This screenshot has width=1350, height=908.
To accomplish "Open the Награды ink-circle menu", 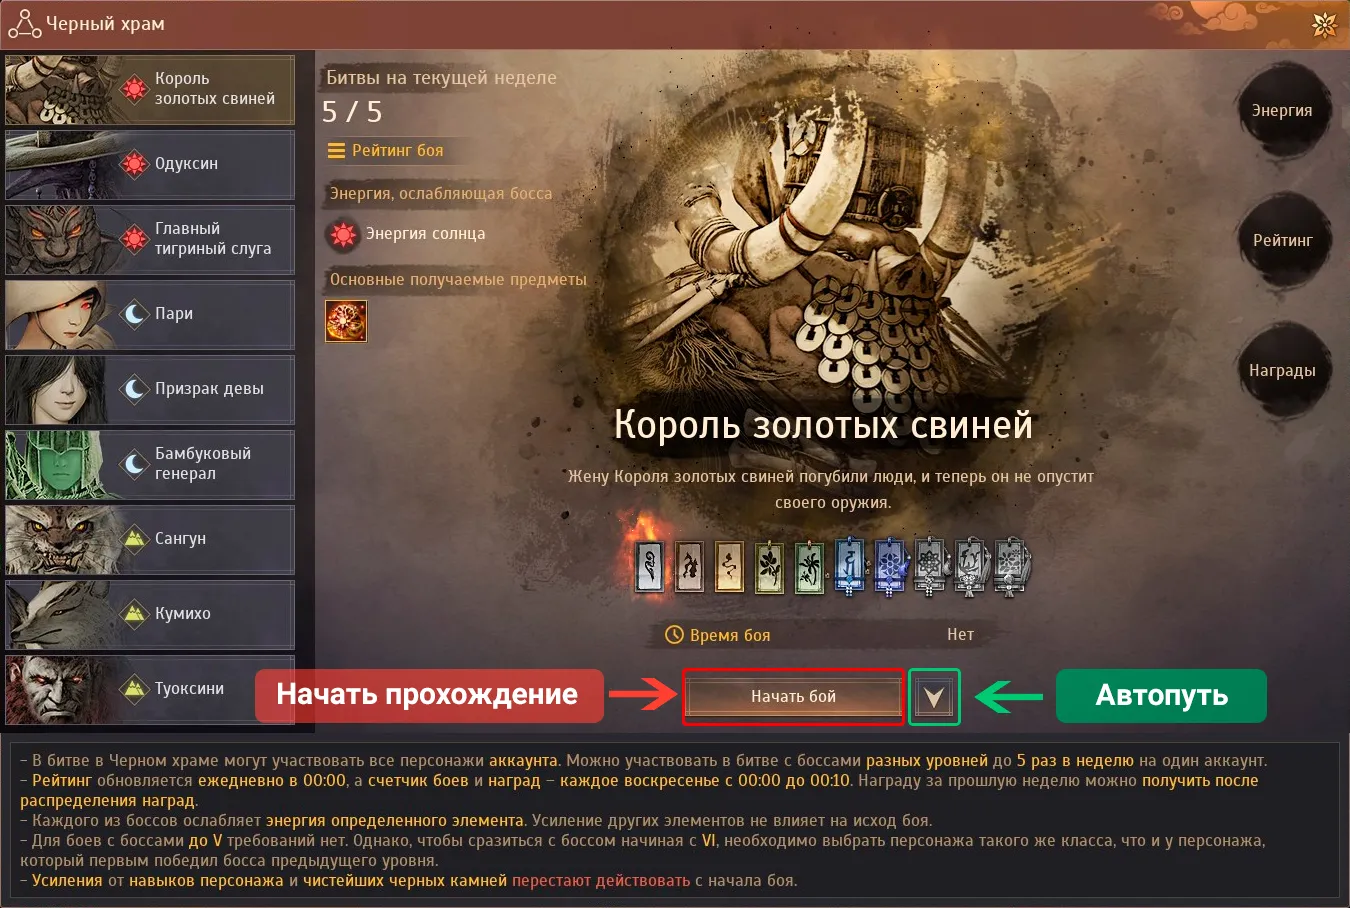I will coord(1282,371).
